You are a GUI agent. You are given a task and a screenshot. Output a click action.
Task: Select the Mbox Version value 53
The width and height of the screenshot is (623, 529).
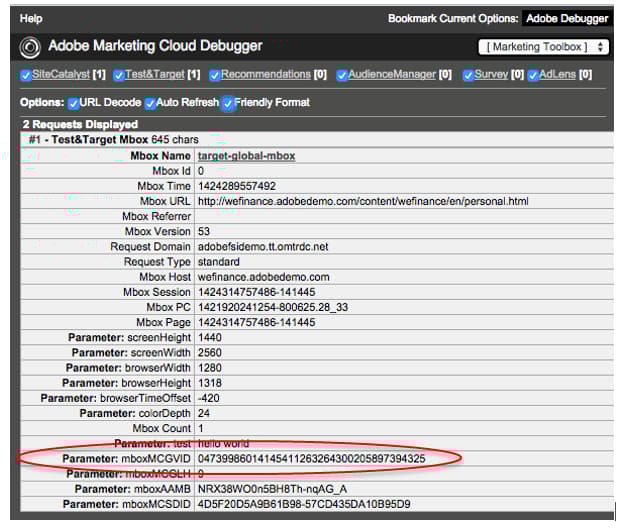click(x=204, y=231)
